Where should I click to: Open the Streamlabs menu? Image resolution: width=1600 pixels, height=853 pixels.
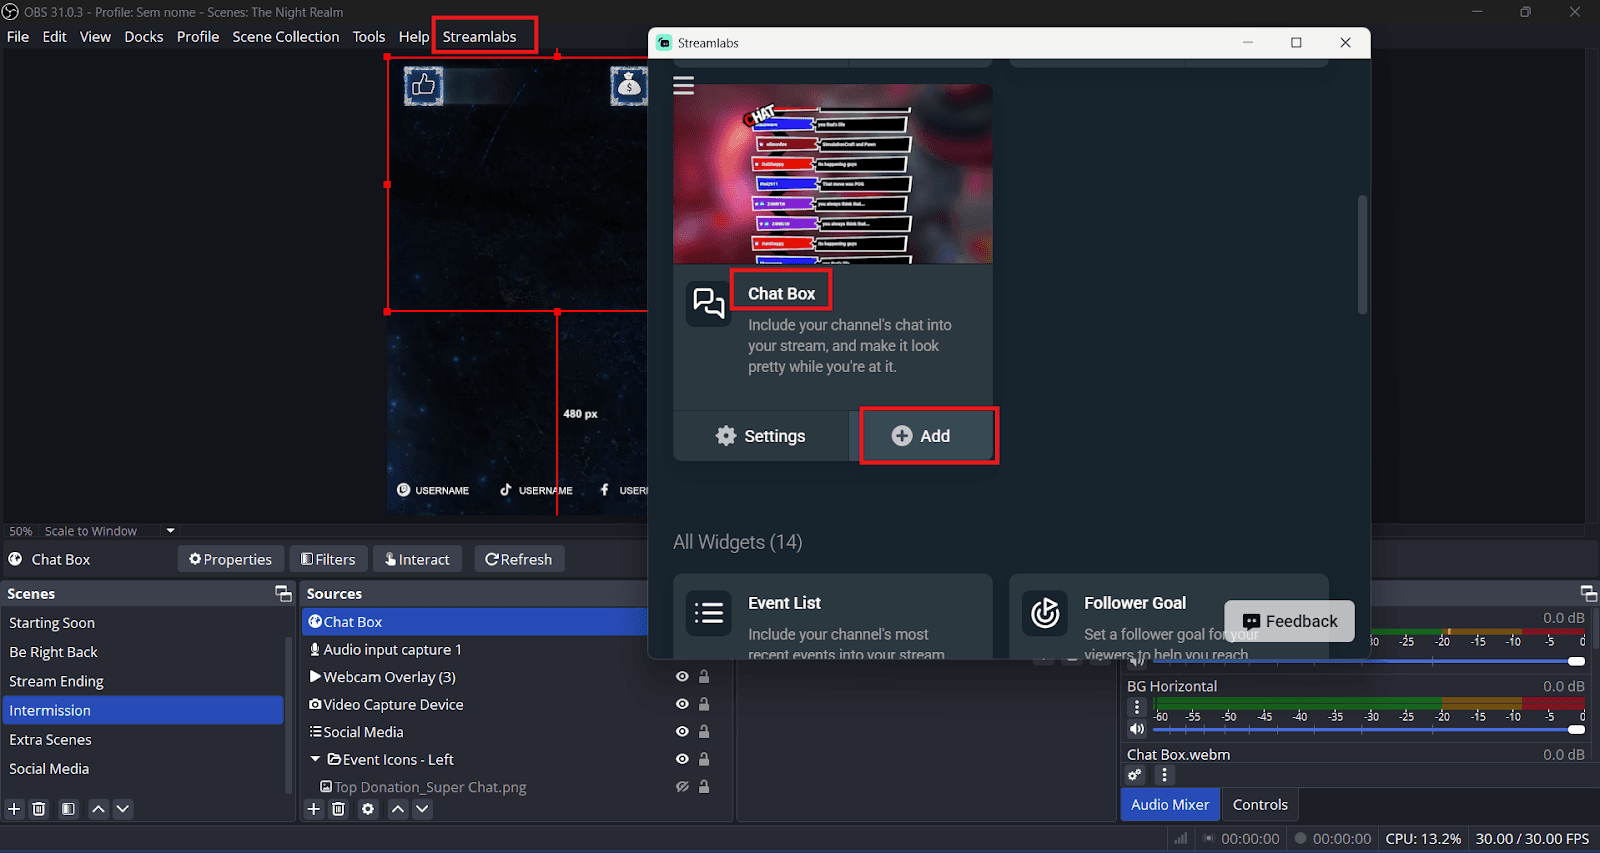(x=480, y=37)
